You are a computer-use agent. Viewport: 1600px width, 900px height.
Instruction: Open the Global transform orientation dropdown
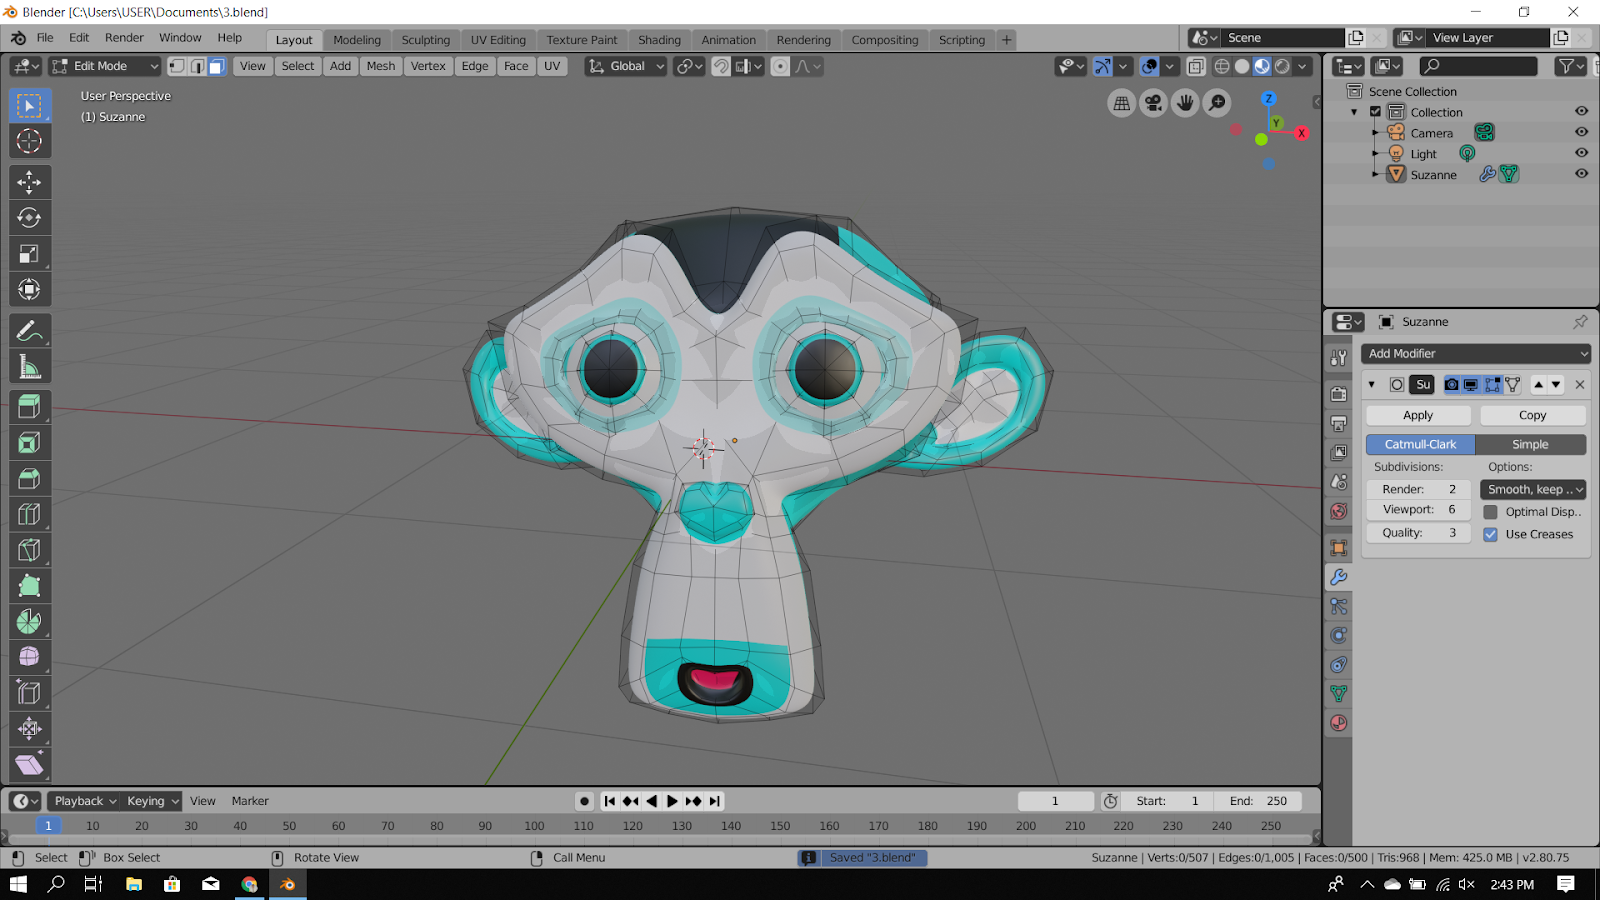[x=625, y=66]
